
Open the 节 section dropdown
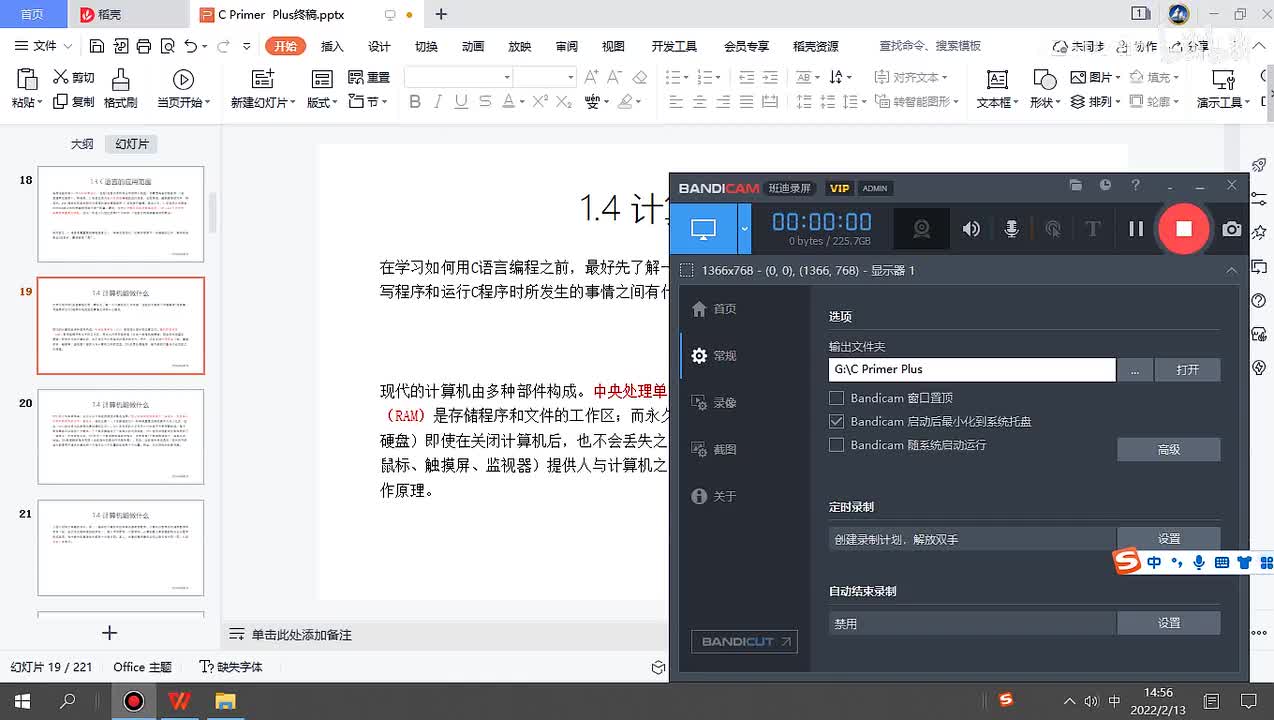point(369,101)
